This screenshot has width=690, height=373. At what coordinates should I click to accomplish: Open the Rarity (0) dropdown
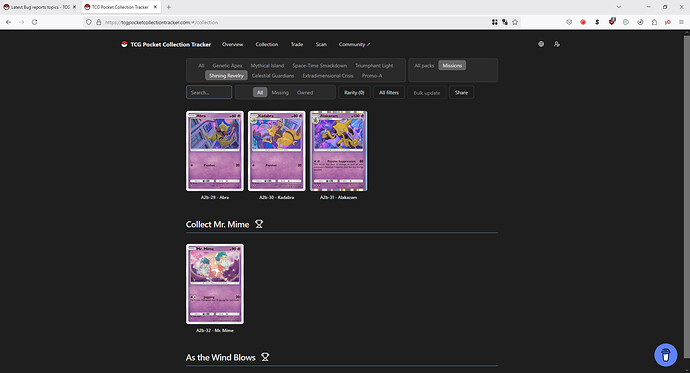354,92
